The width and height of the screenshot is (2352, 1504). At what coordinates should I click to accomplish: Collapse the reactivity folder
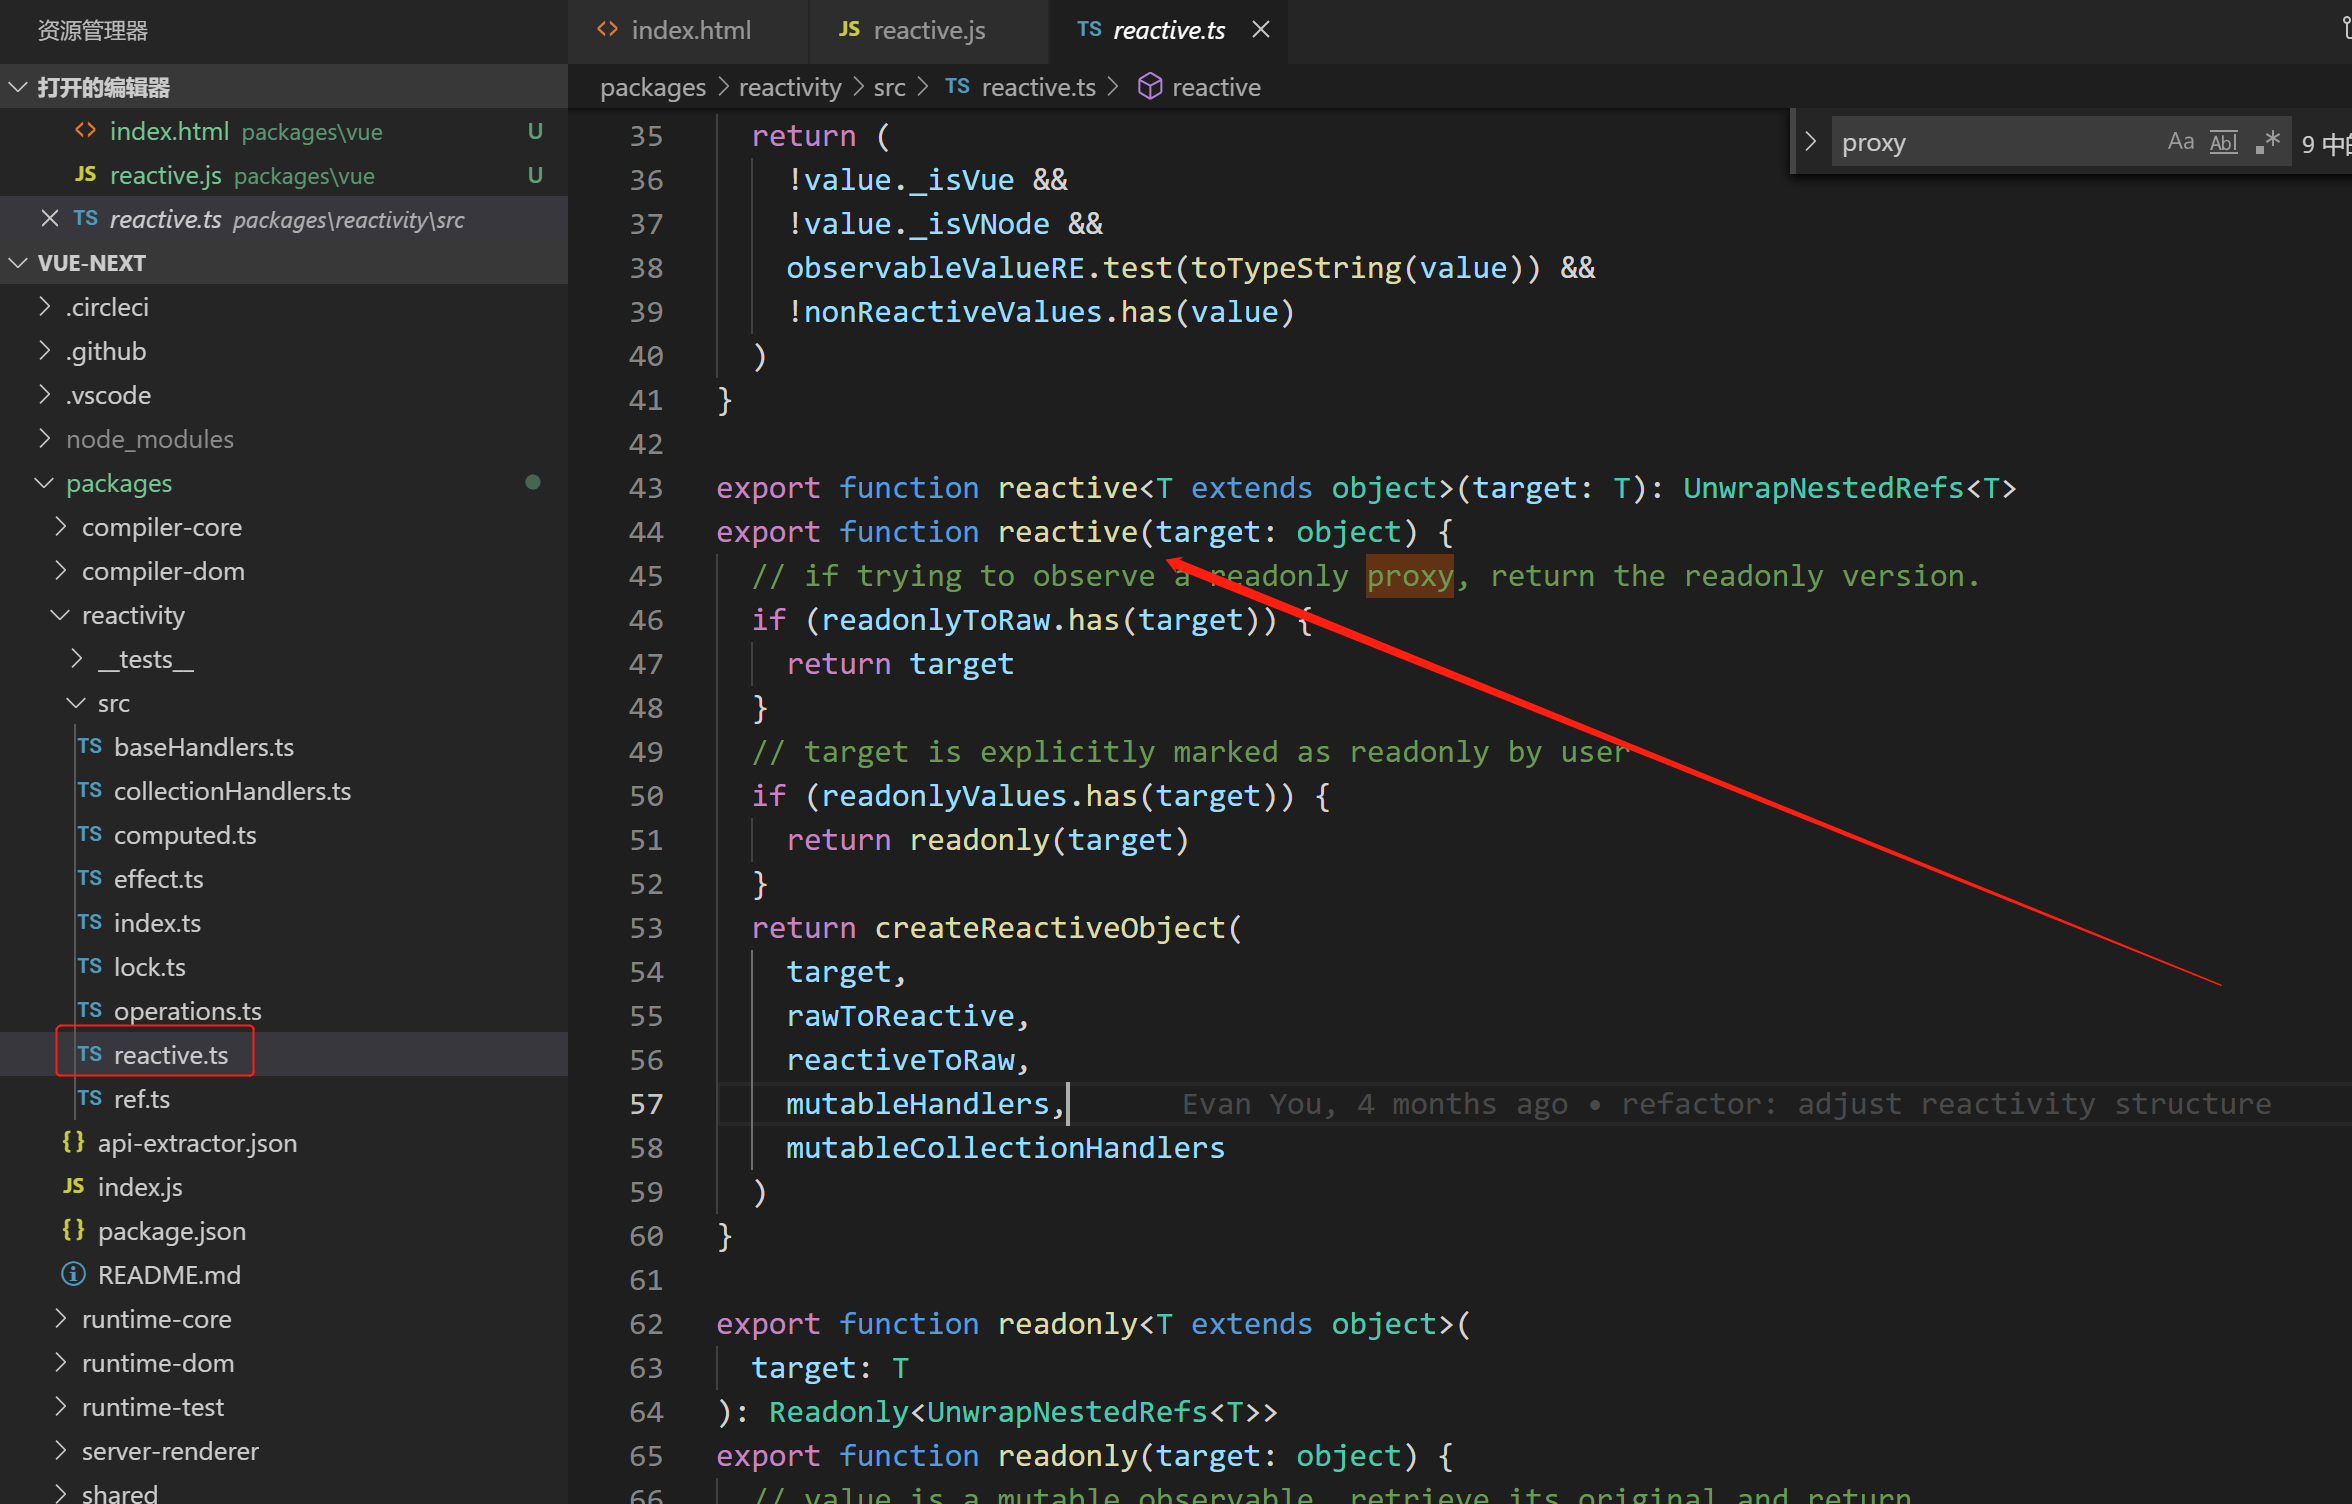pos(284,615)
